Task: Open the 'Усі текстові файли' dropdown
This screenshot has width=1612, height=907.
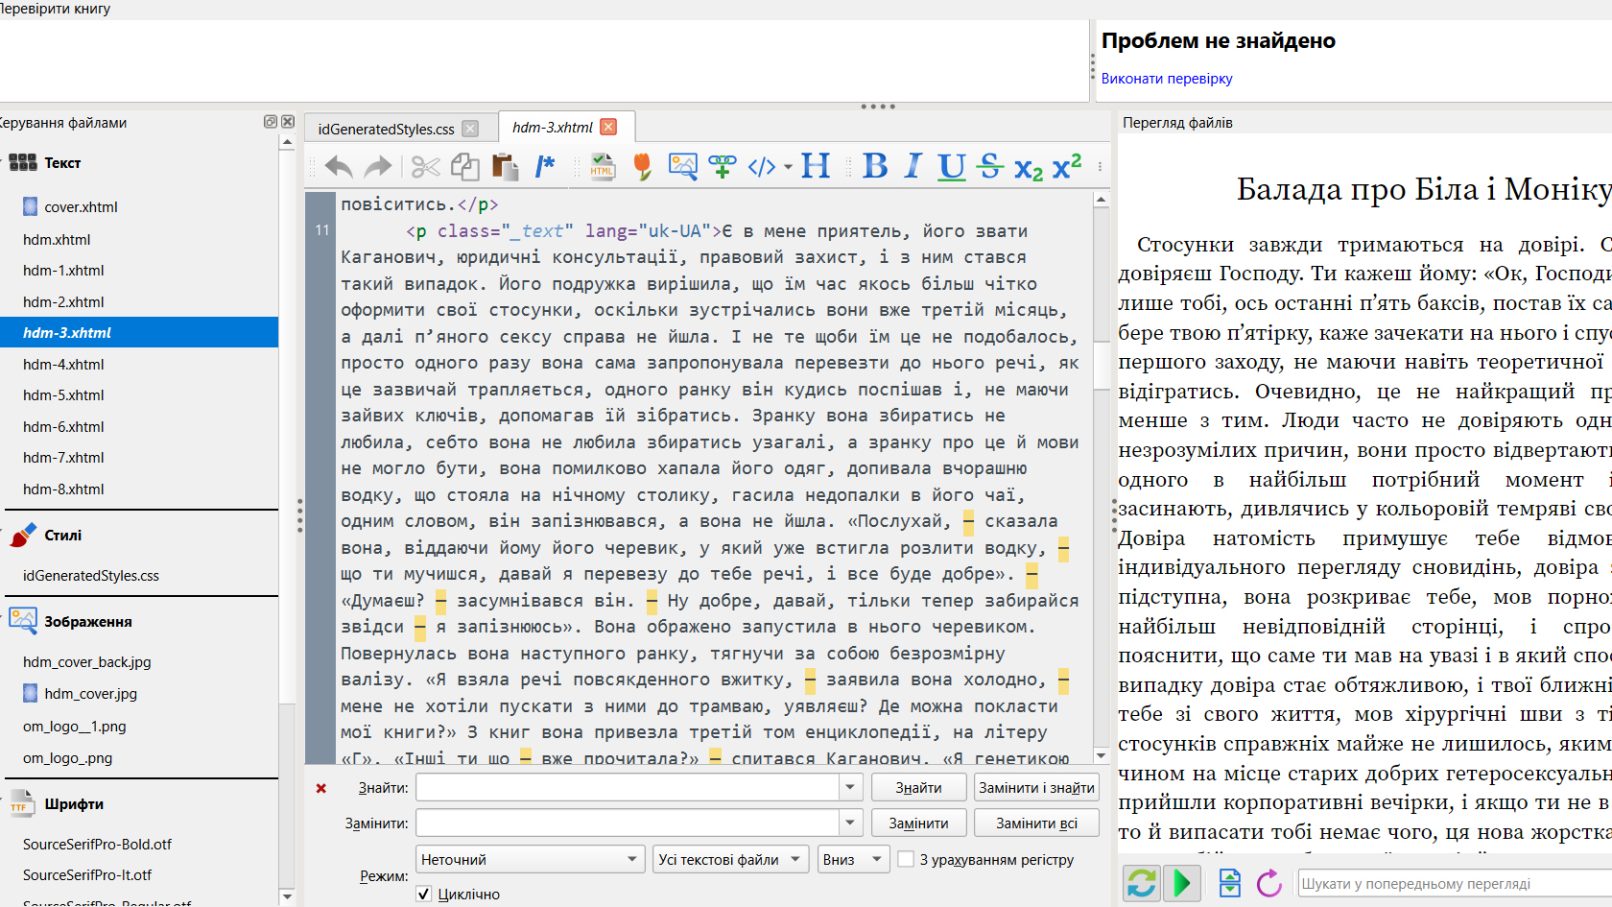Action: pyautogui.click(x=730, y=859)
